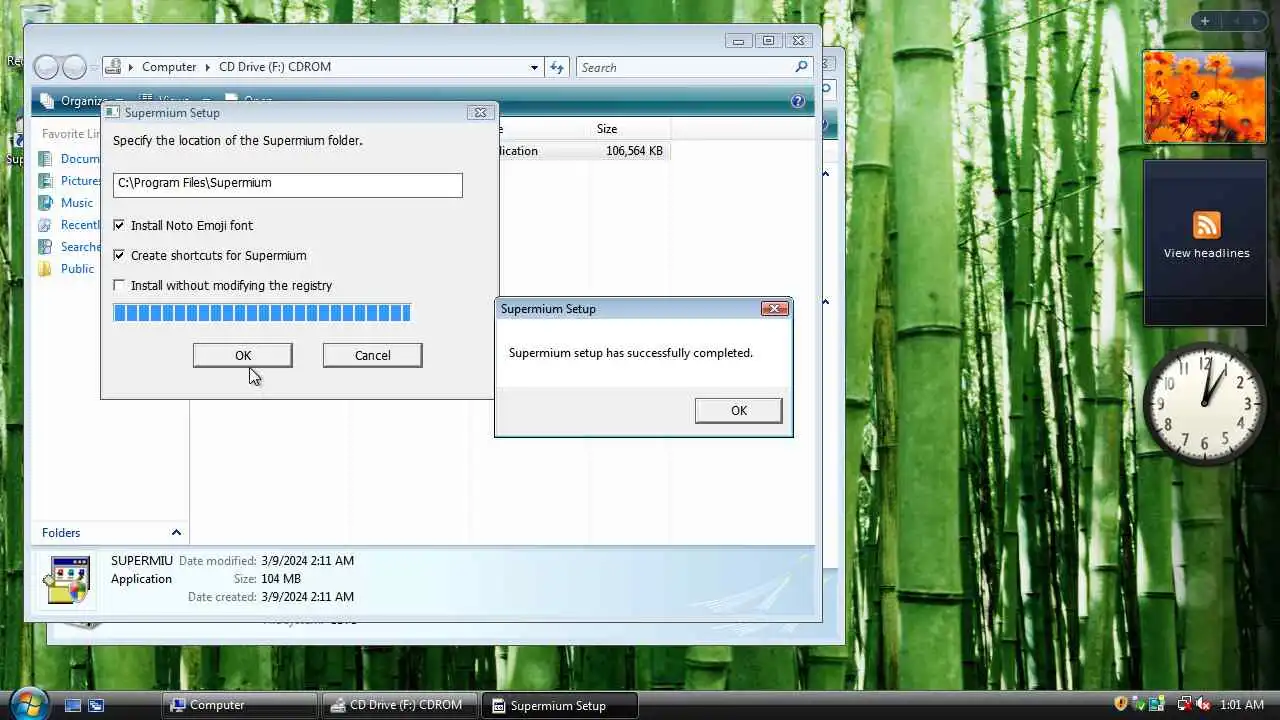The height and width of the screenshot is (720, 1280).
Task: Select Computer in the address breadcrumb
Action: [169, 67]
